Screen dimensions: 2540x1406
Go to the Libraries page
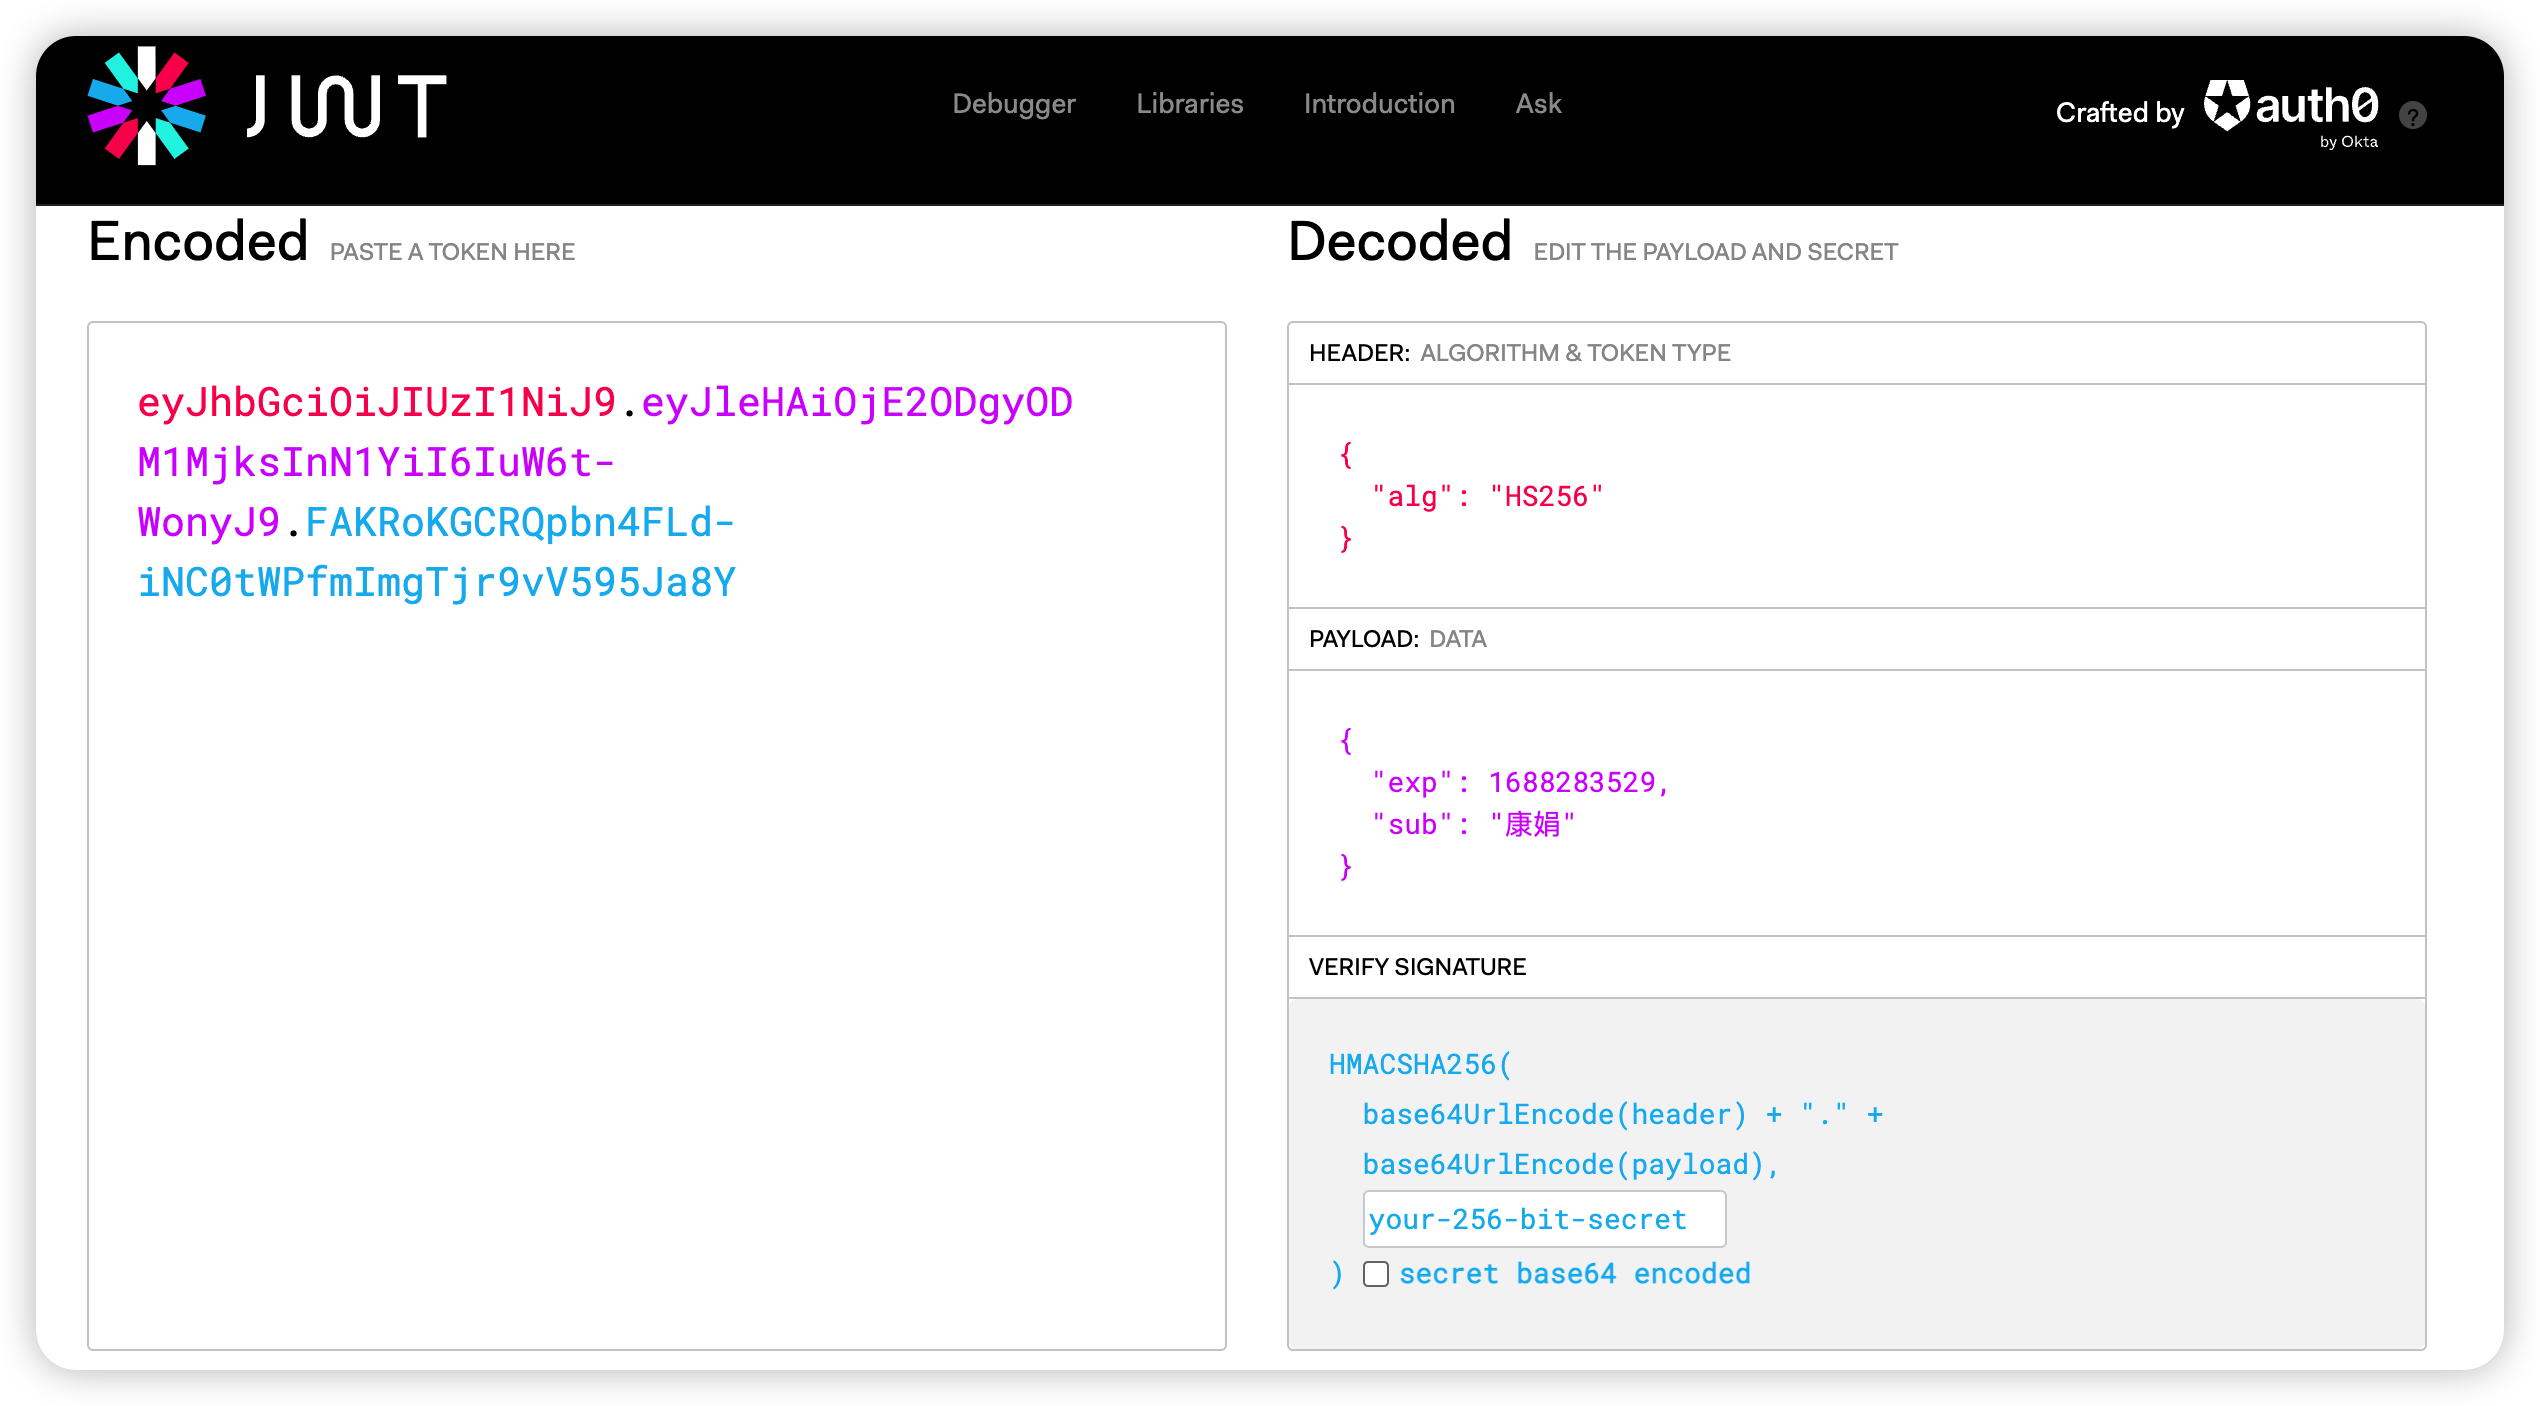pos(1190,104)
